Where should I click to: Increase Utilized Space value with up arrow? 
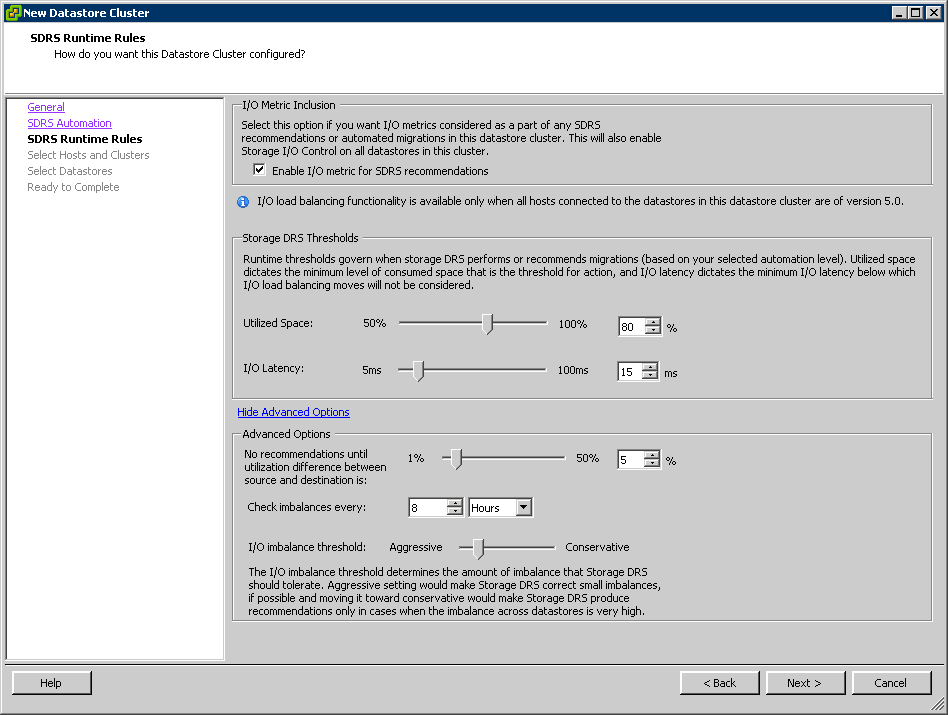pyautogui.click(x=652, y=322)
